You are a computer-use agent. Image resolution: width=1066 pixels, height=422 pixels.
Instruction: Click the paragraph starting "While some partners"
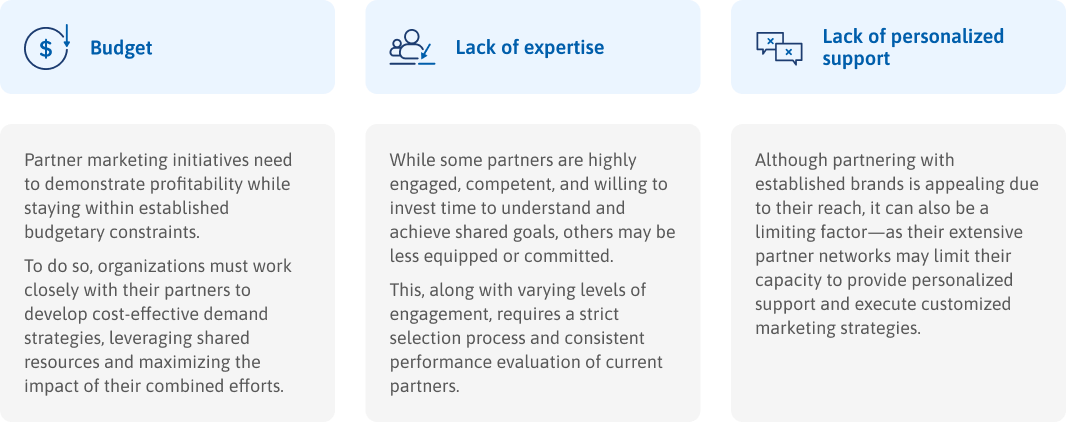coord(531,208)
